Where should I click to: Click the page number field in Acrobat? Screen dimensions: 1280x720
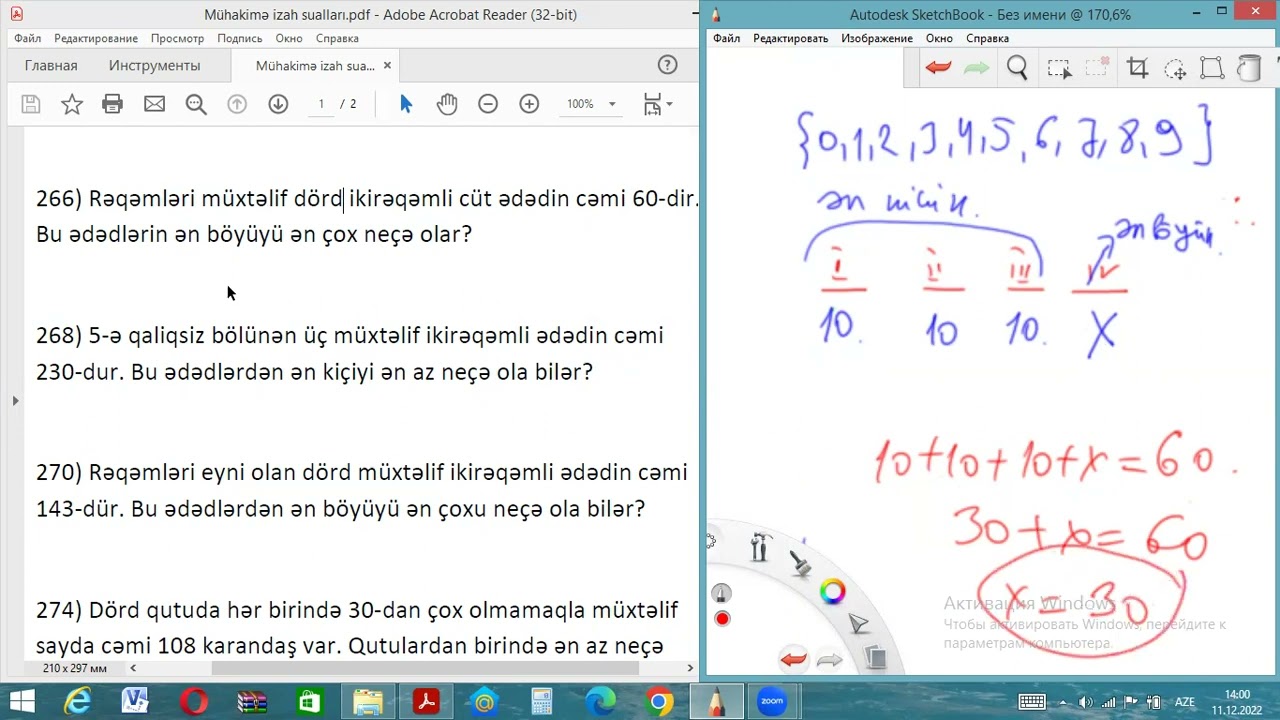click(x=321, y=104)
